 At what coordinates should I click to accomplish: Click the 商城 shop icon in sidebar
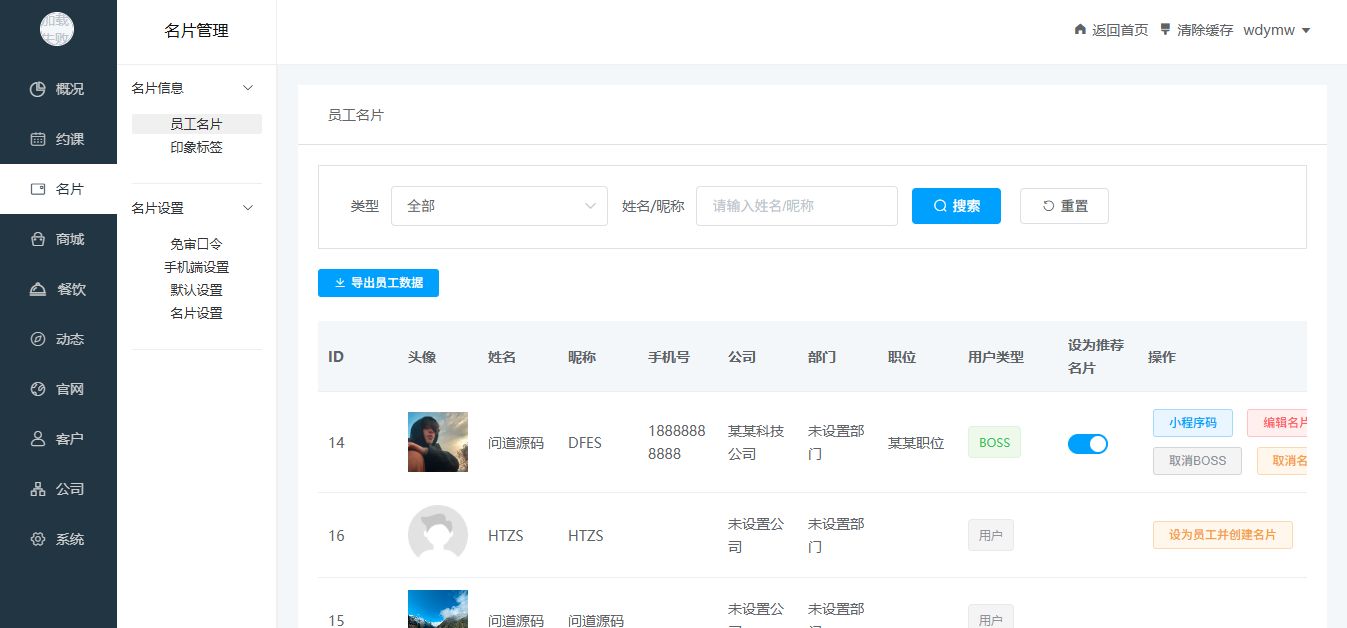pos(38,239)
